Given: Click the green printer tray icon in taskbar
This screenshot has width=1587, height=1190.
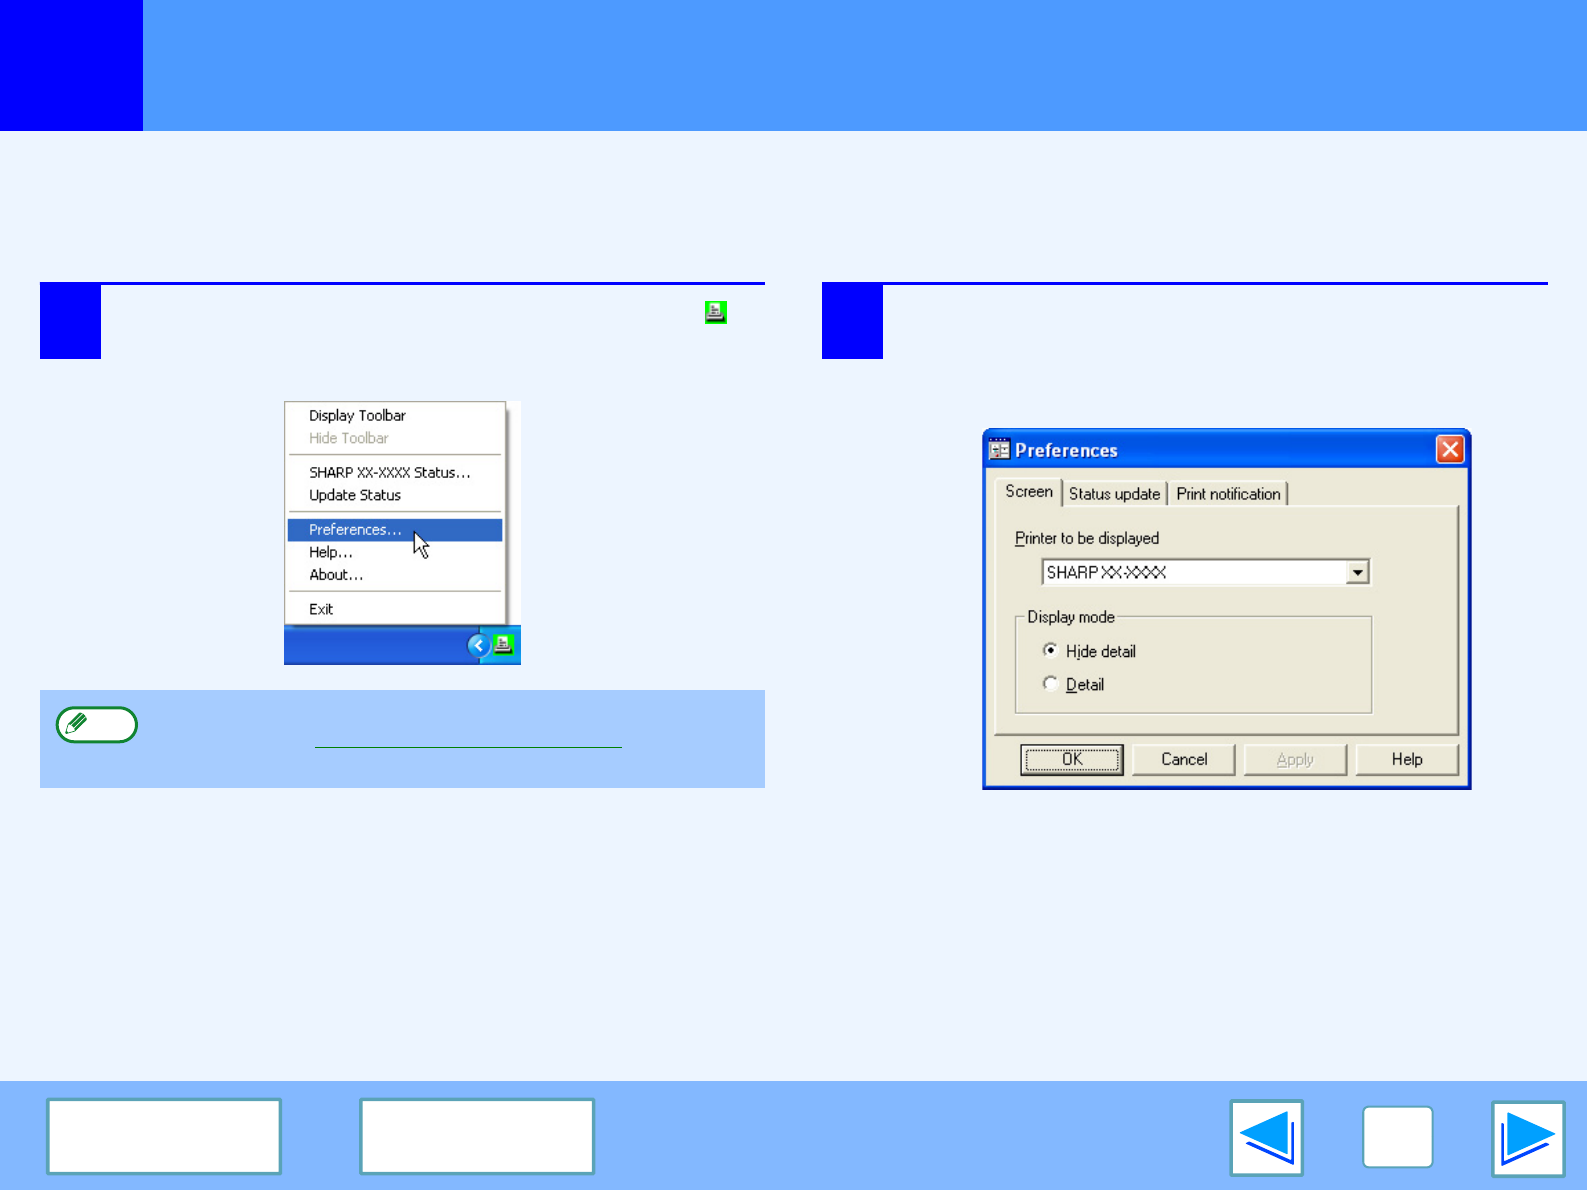Looking at the screenshot, I should coord(504,645).
